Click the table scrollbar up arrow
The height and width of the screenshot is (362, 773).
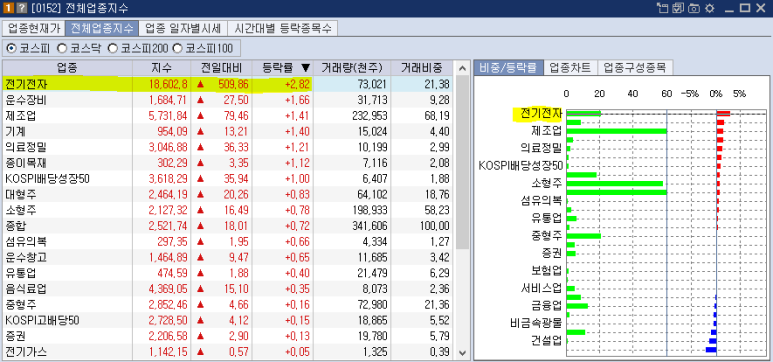coord(462,68)
